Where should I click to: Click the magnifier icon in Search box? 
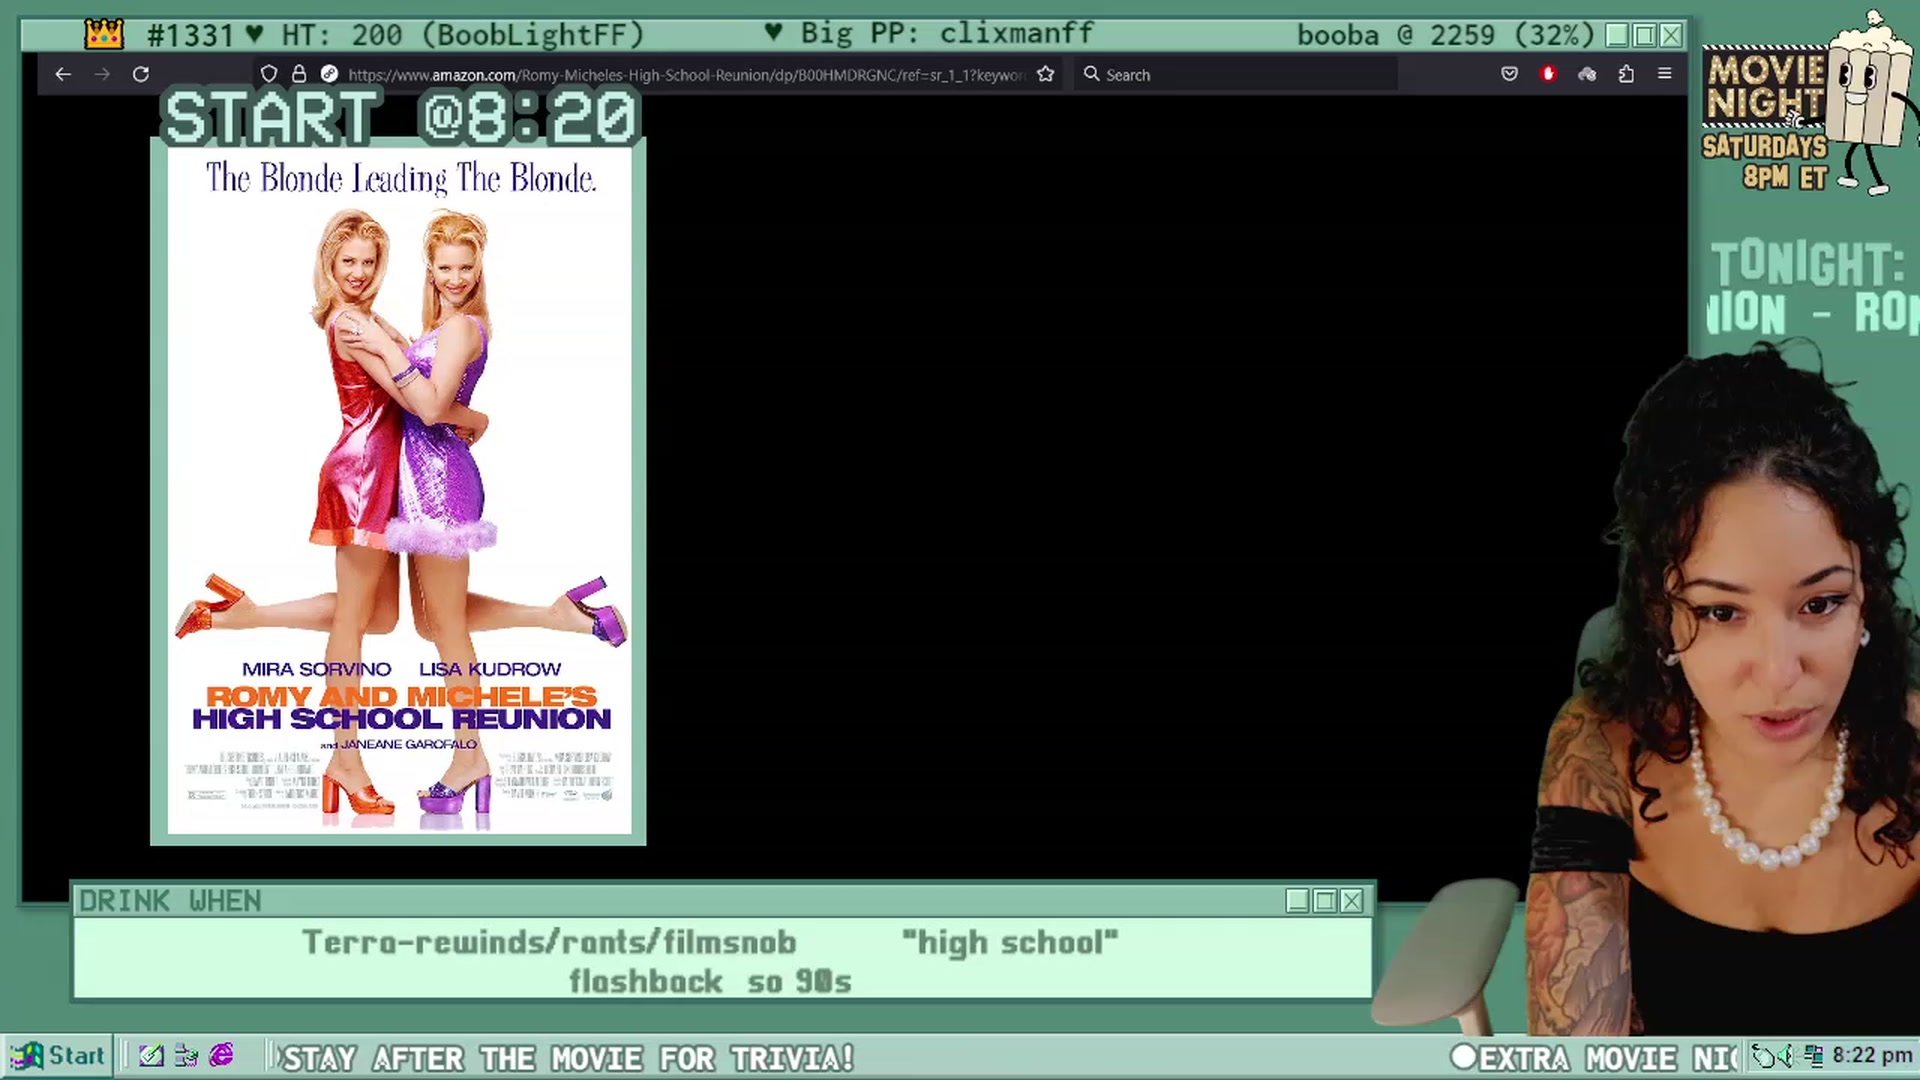click(x=1092, y=74)
